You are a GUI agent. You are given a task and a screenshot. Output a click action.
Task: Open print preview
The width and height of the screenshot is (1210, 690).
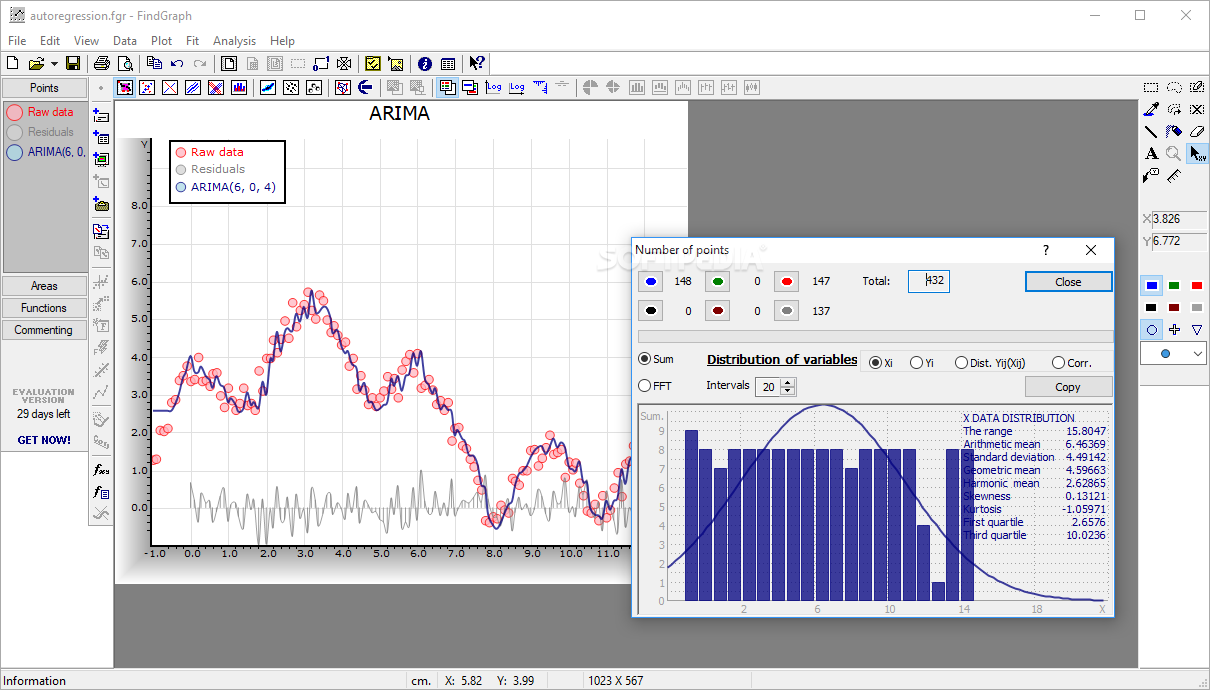point(125,63)
